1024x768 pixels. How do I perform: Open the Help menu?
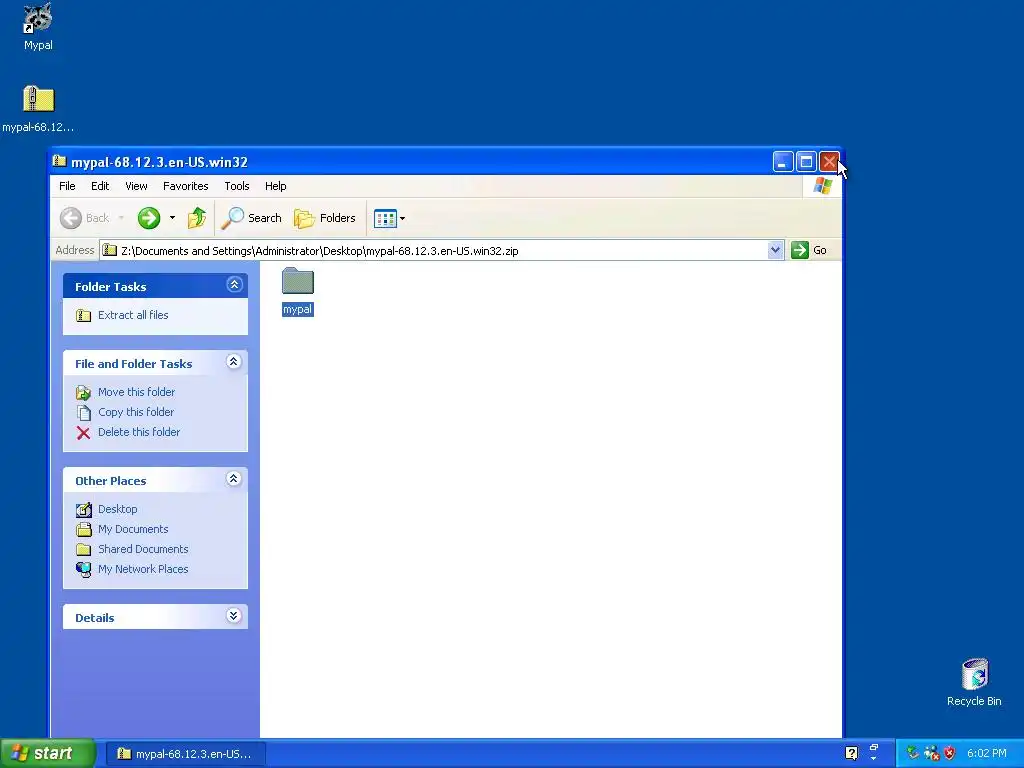276,186
